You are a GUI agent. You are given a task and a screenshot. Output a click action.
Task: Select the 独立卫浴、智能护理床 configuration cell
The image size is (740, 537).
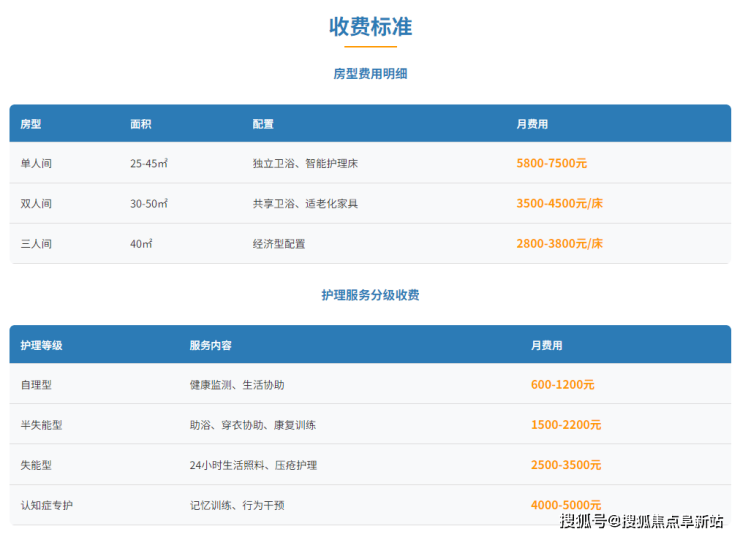[305, 163]
